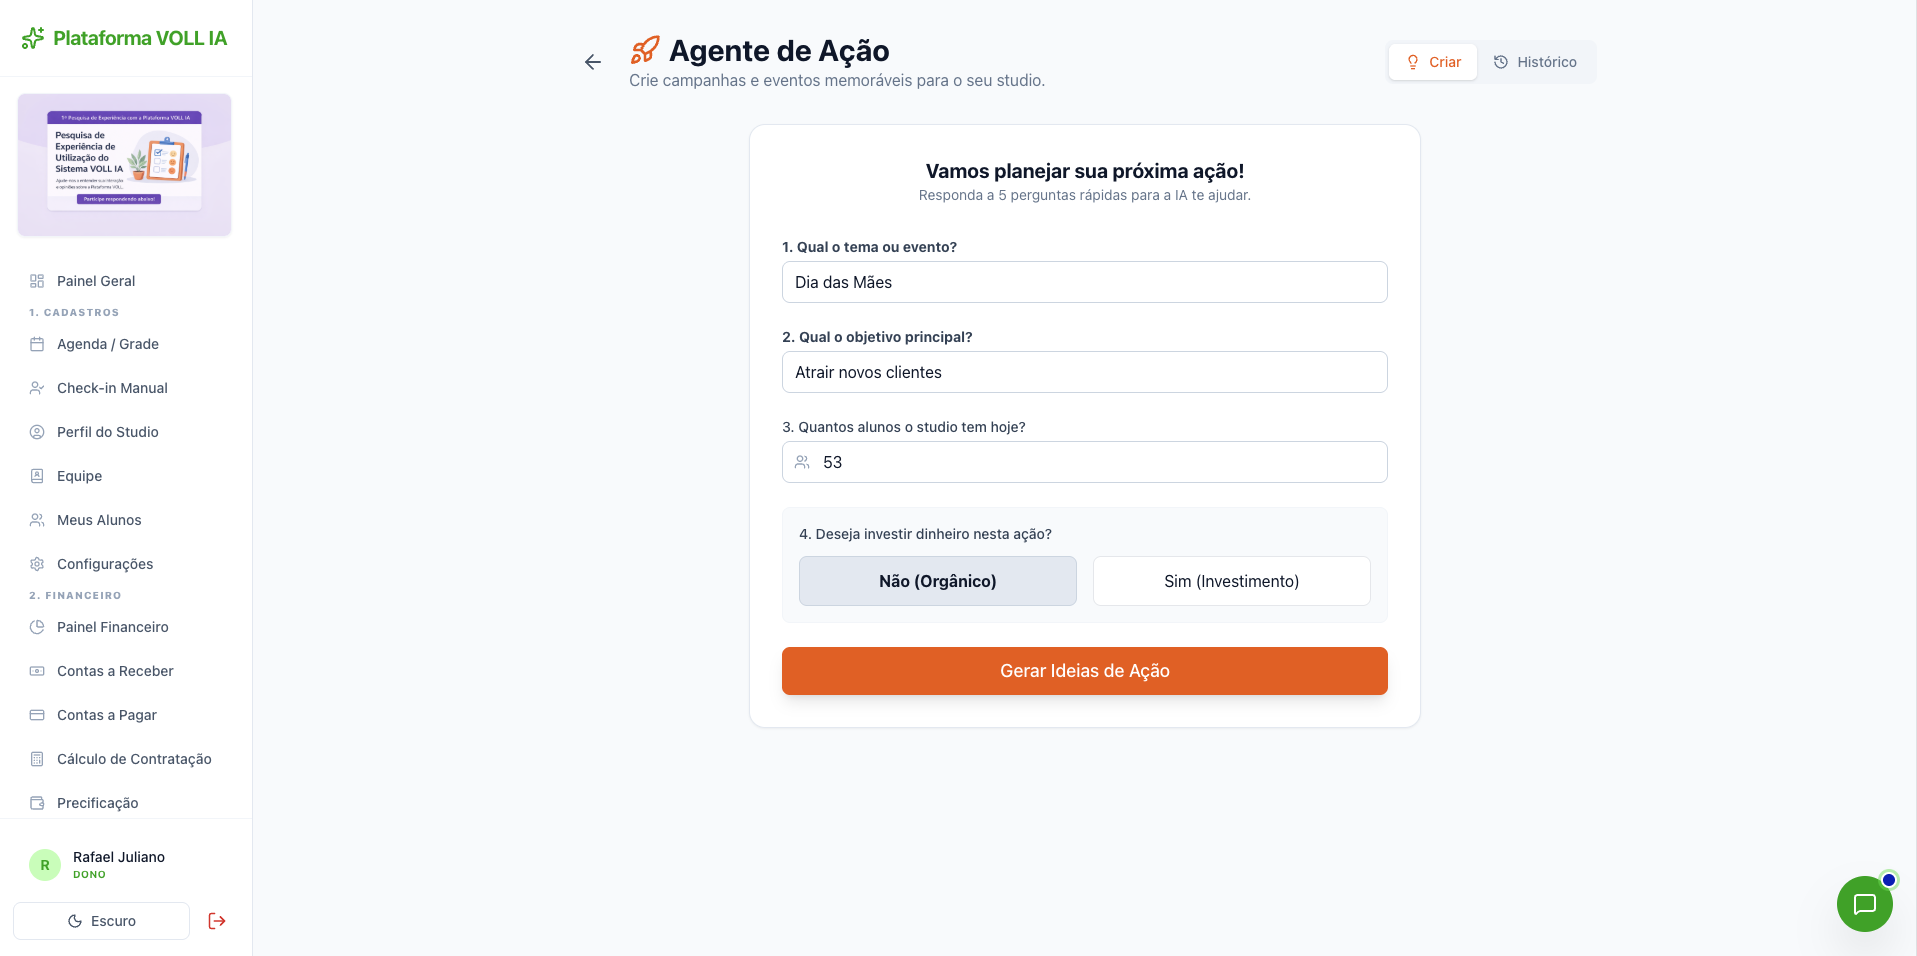The height and width of the screenshot is (956, 1917).
Task: Click the Configurações gear icon
Action: tap(37, 564)
